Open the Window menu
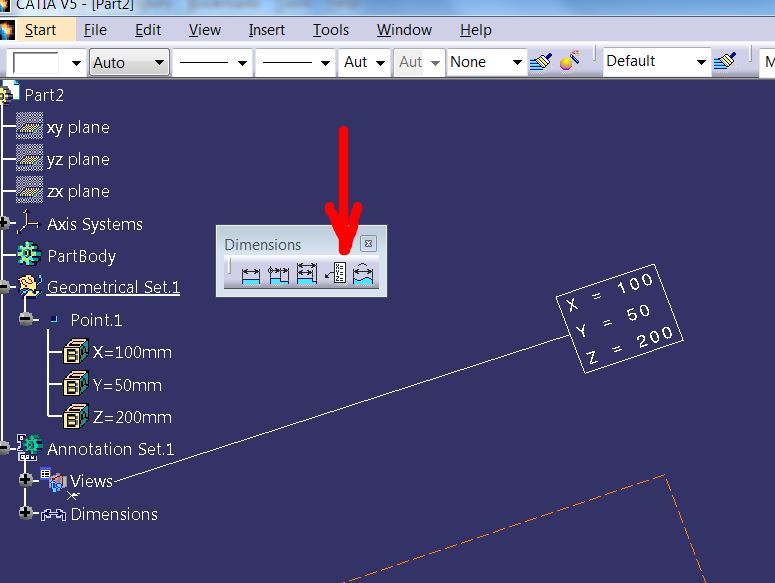This screenshot has width=775, height=583. (x=404, y=30)
